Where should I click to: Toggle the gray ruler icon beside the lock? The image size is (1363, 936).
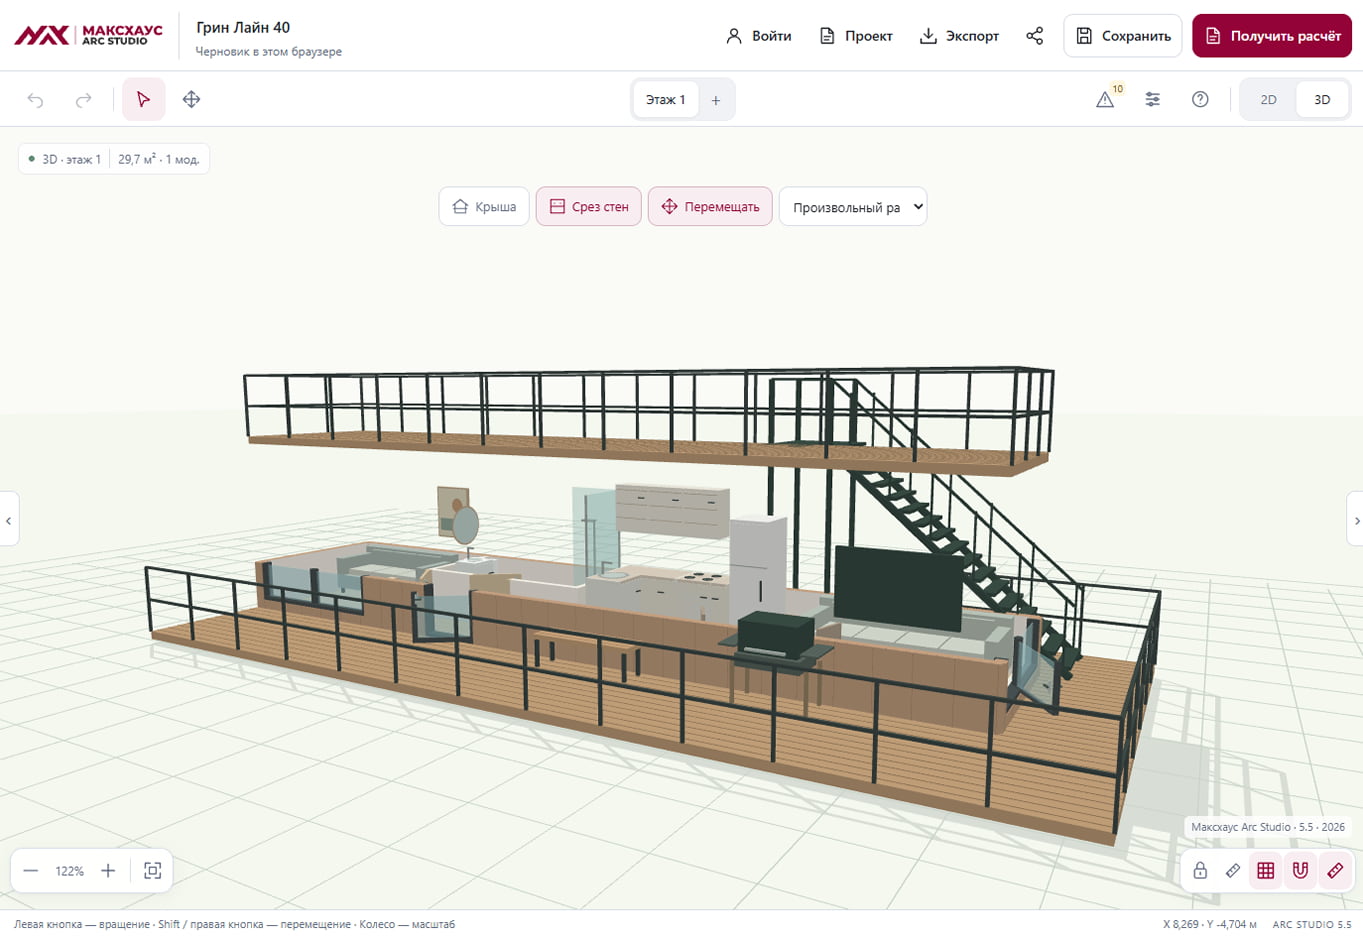pyautogui.click(x=1233, y=871)
